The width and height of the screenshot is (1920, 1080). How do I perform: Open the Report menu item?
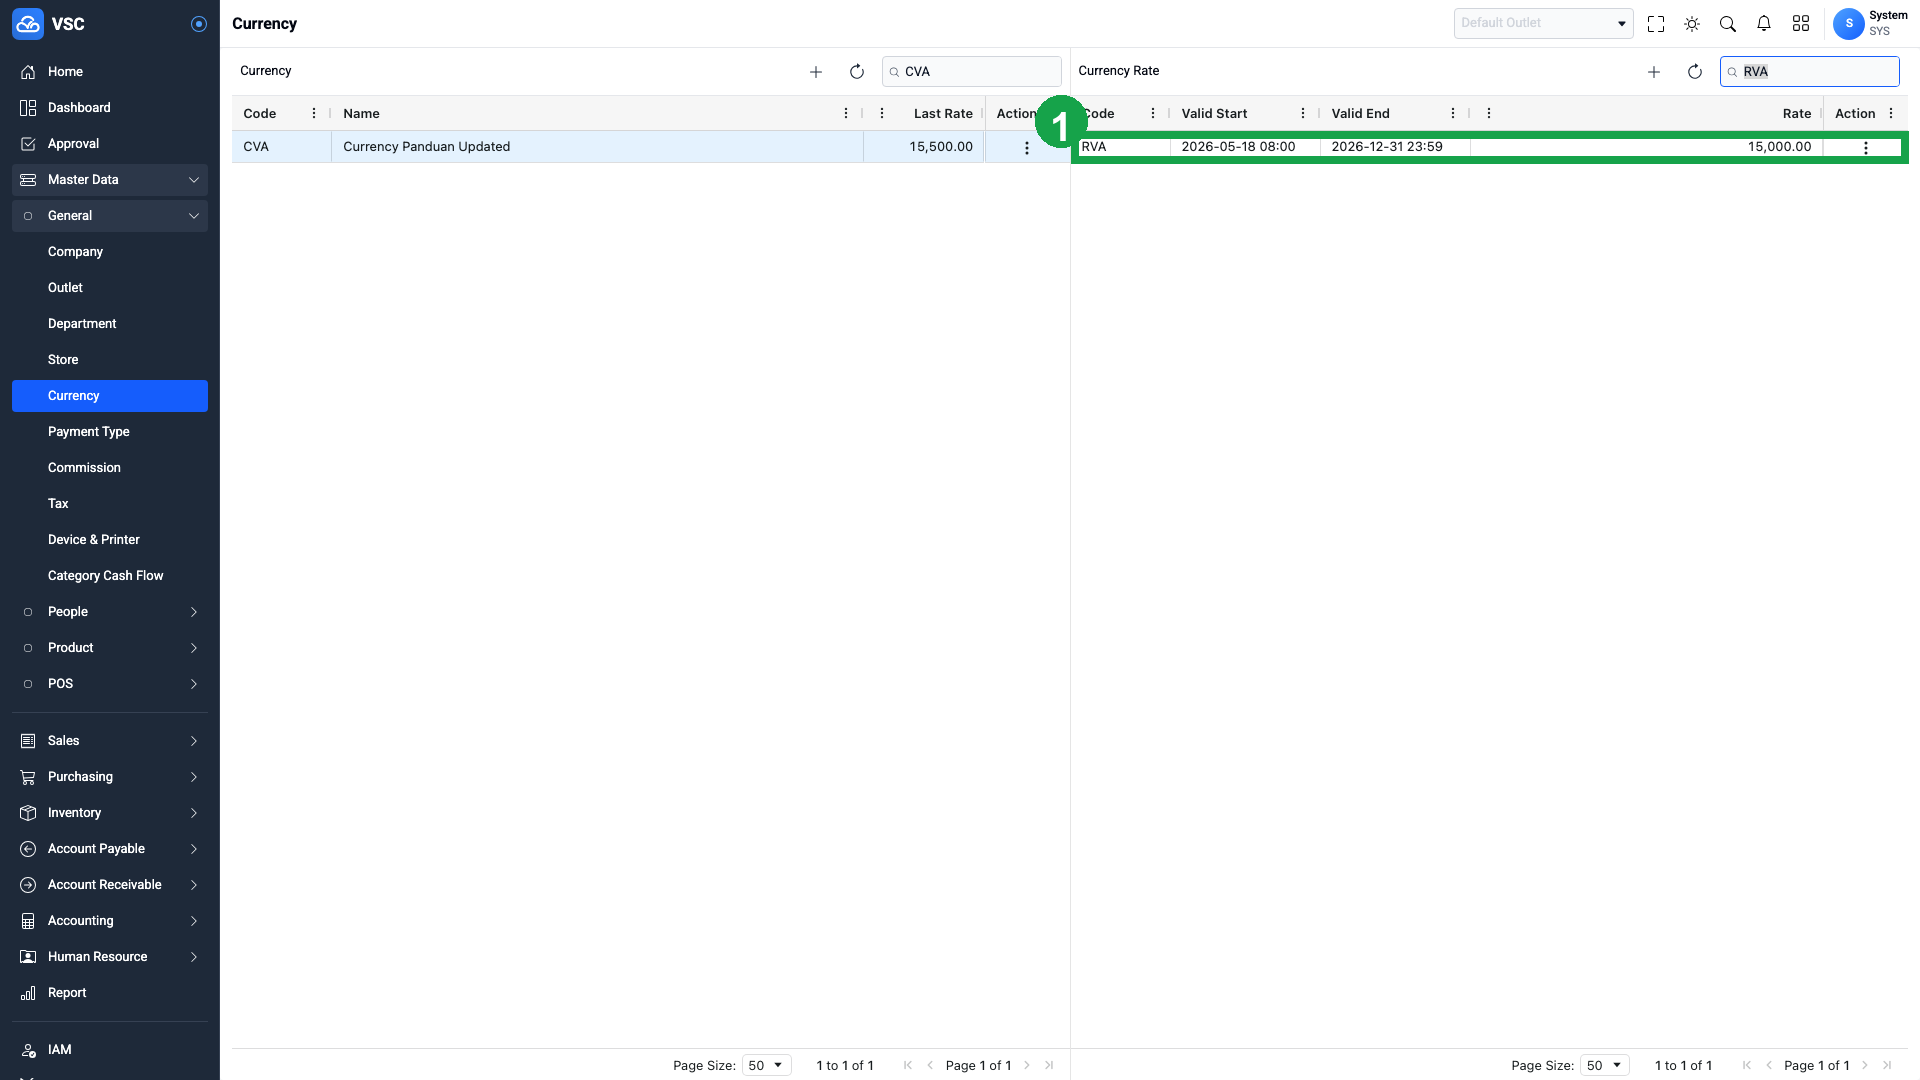[110, 993]
